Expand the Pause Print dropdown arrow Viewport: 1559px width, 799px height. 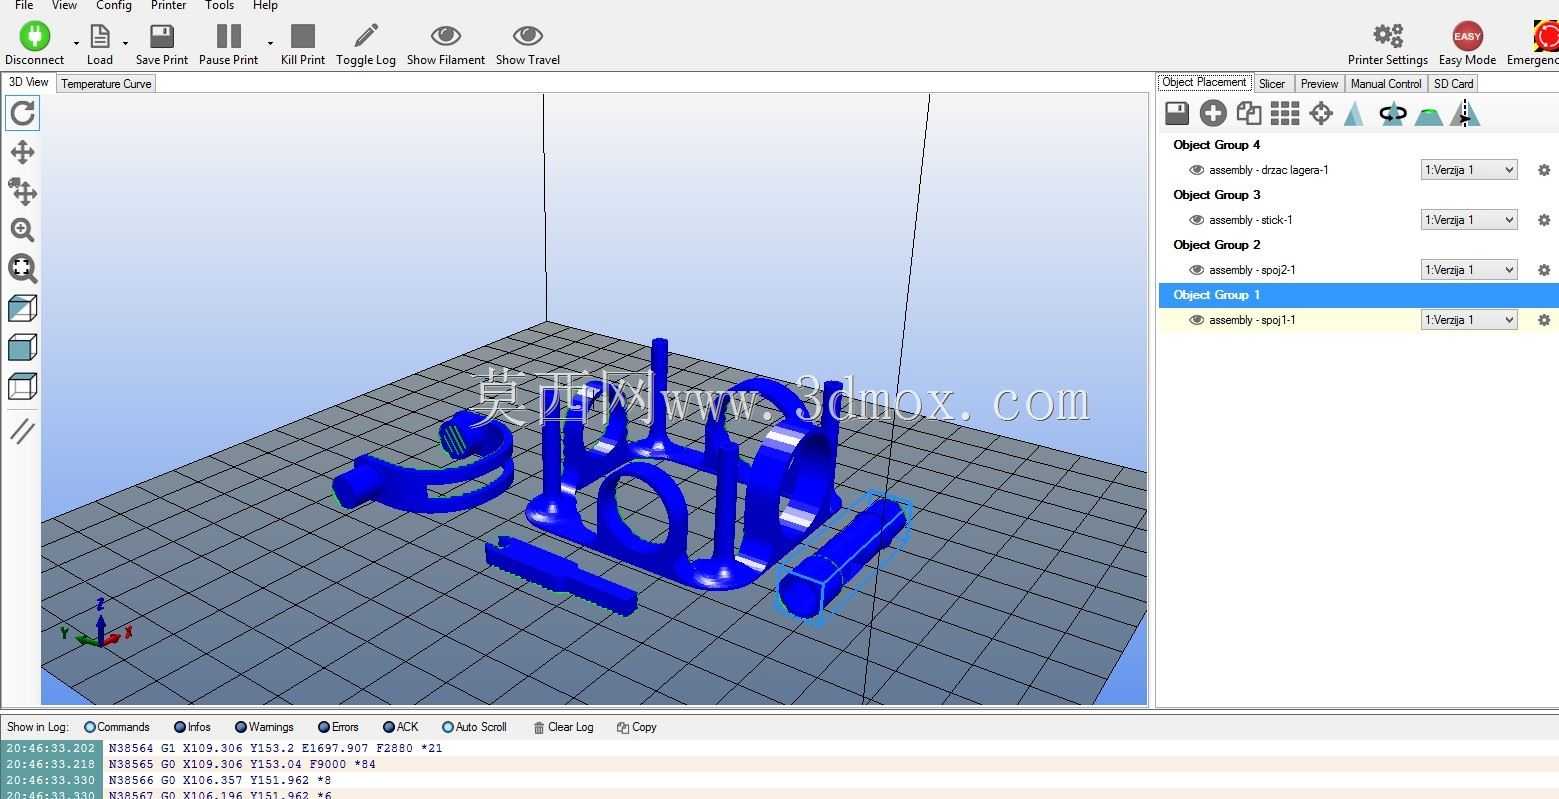[x=270, y=44]
